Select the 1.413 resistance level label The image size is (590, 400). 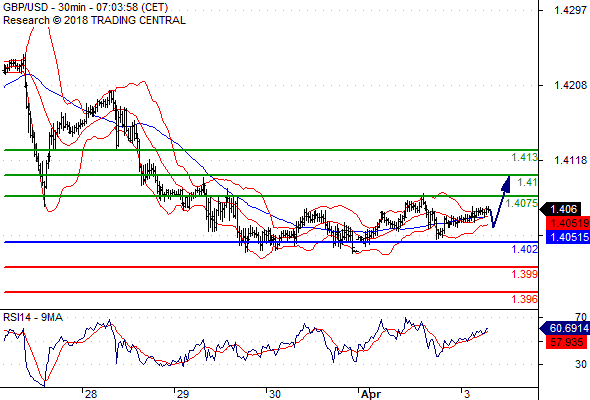[x=525, y=157]
